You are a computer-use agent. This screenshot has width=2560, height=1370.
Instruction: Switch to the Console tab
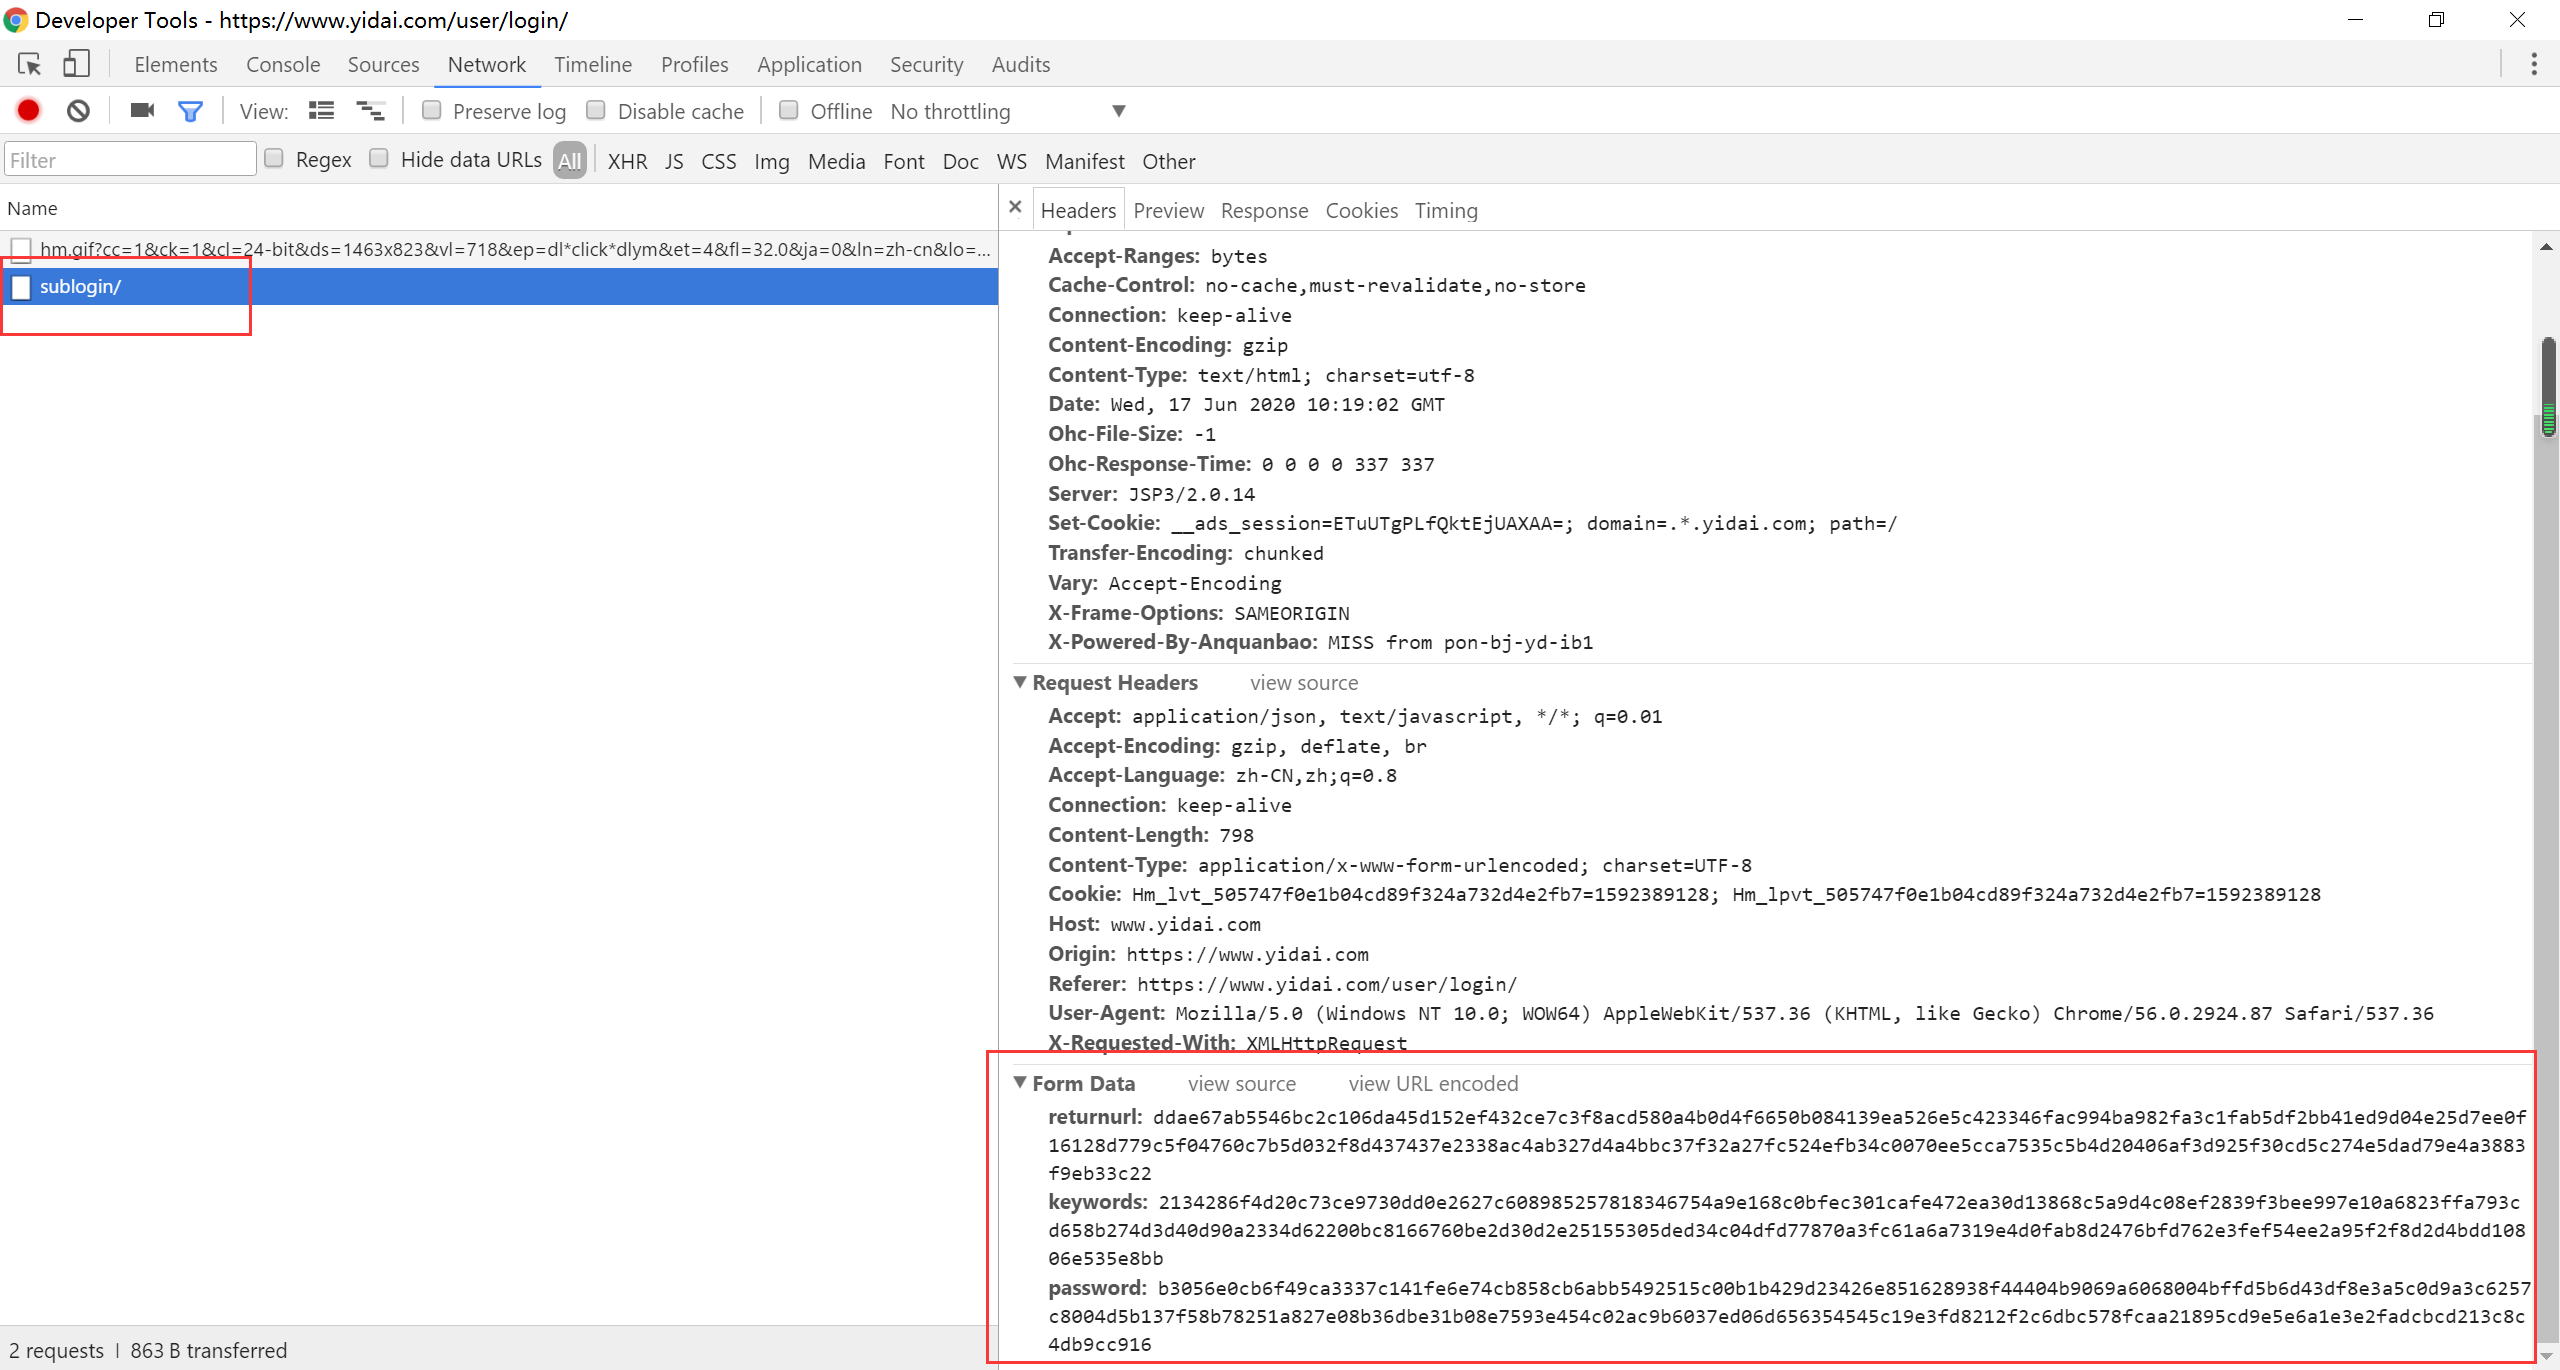tap(283, 64)
